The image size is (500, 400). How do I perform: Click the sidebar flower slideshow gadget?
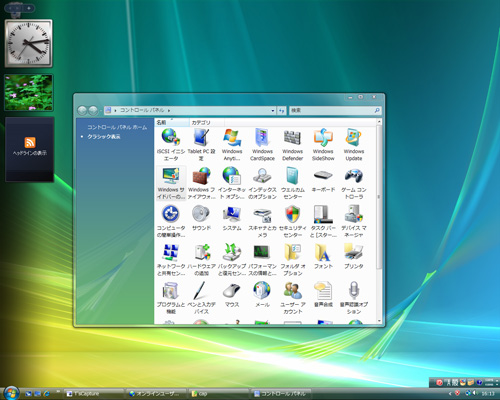click(x=29, y=92)
